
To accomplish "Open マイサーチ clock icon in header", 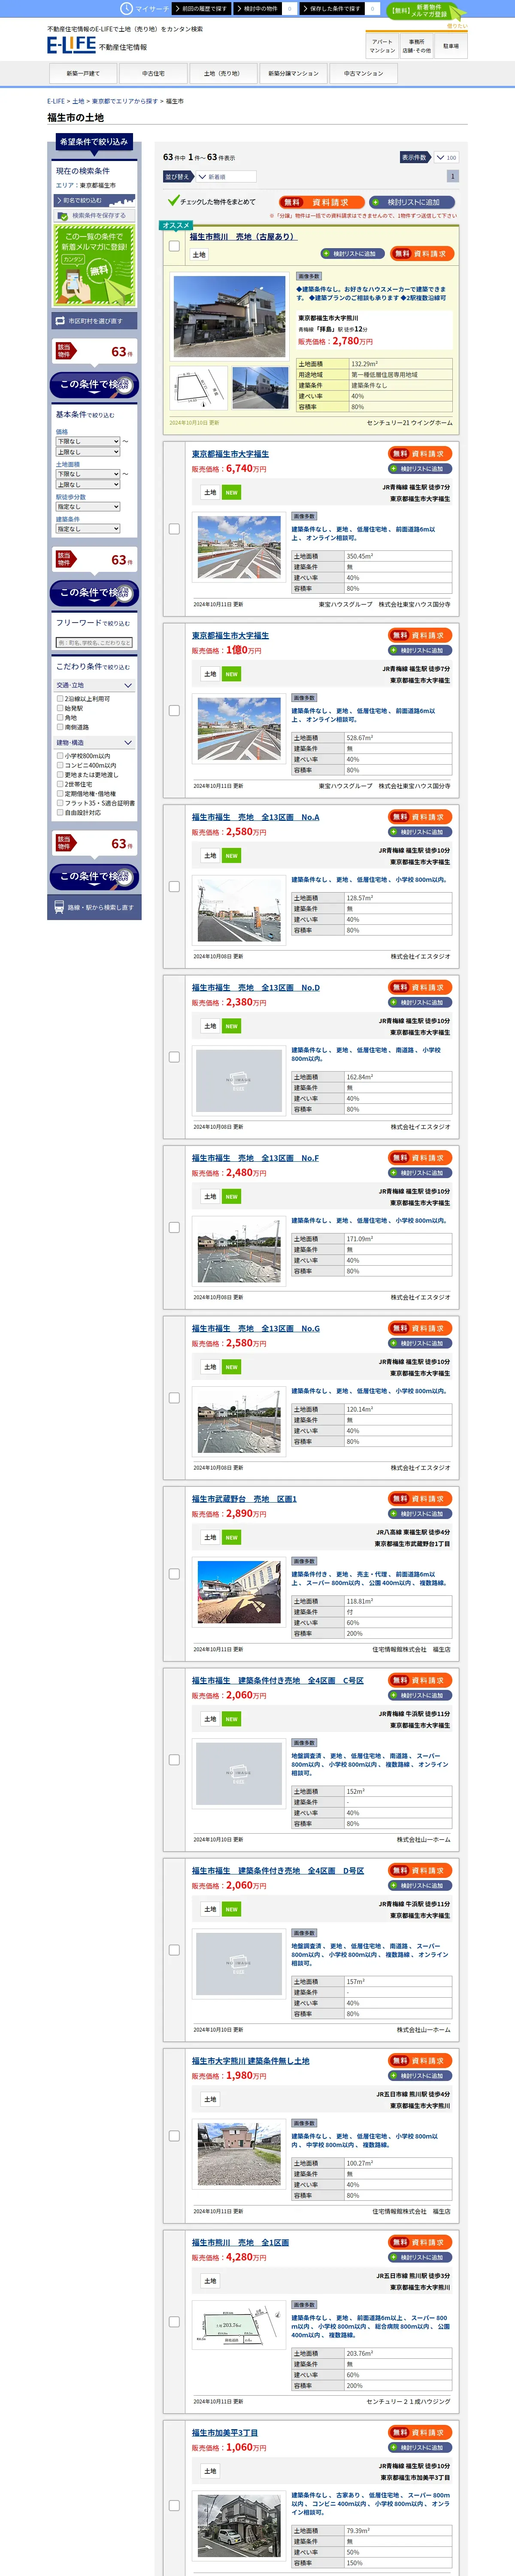I will [x=126, y=8].
